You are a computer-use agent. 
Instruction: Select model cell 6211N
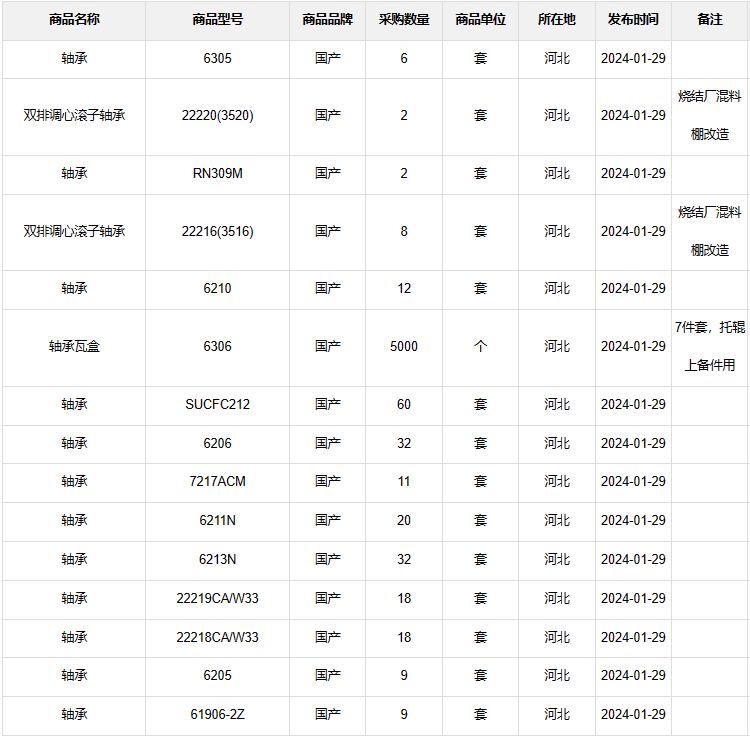point(218,521)
